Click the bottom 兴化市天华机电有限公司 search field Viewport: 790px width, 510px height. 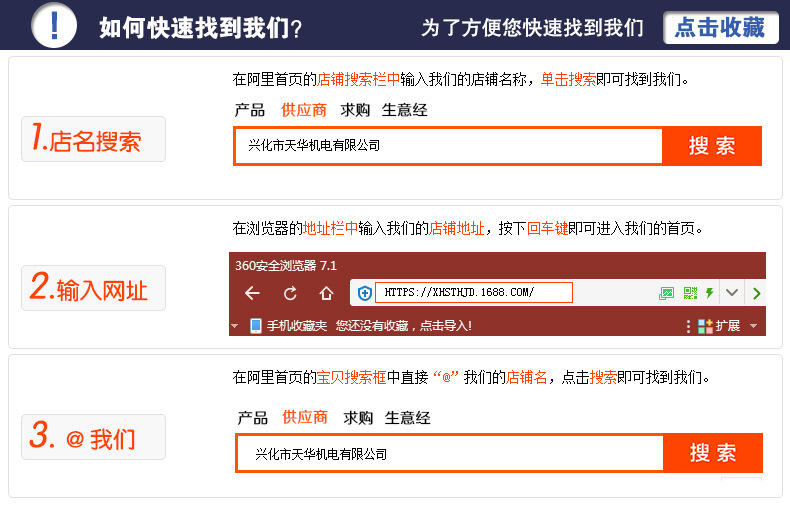[x=450, y=454]
